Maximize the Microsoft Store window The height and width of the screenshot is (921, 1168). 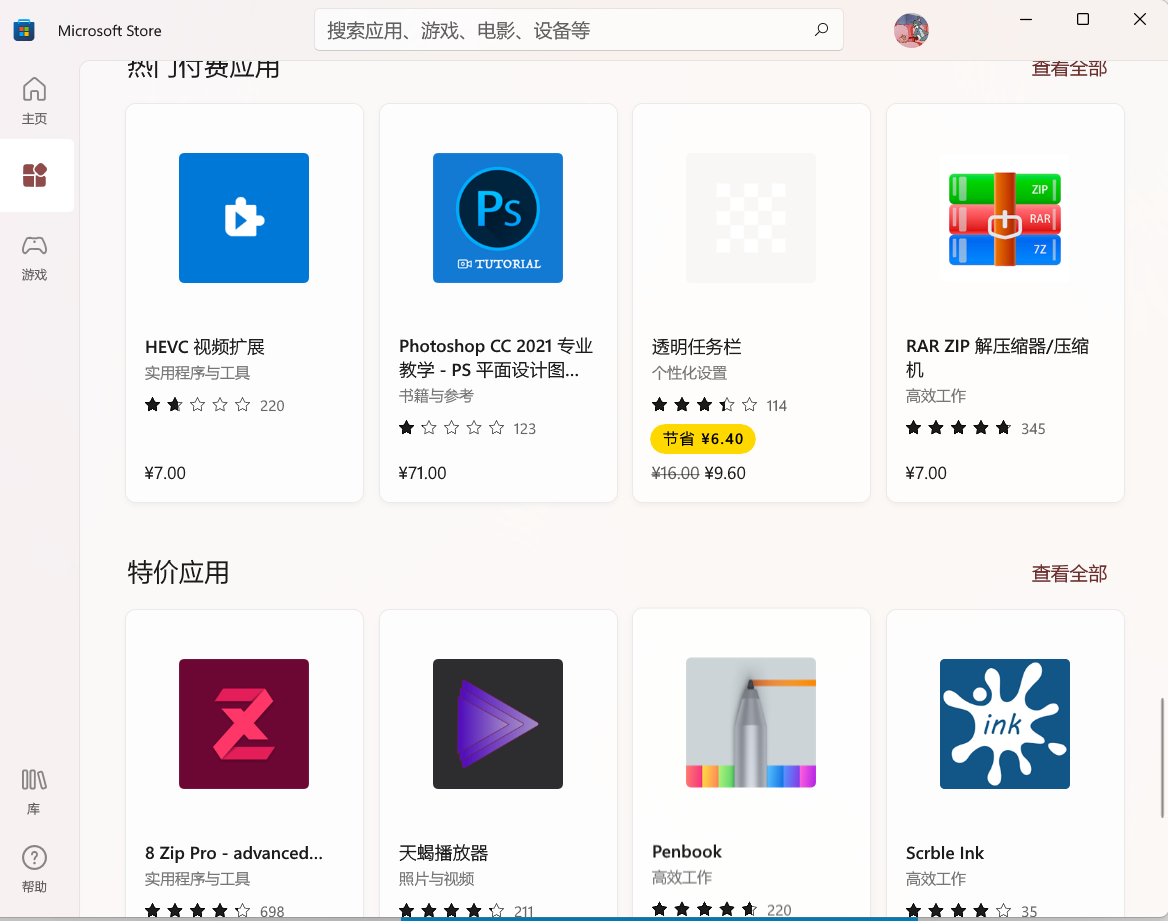click(x=1082, y=19)
